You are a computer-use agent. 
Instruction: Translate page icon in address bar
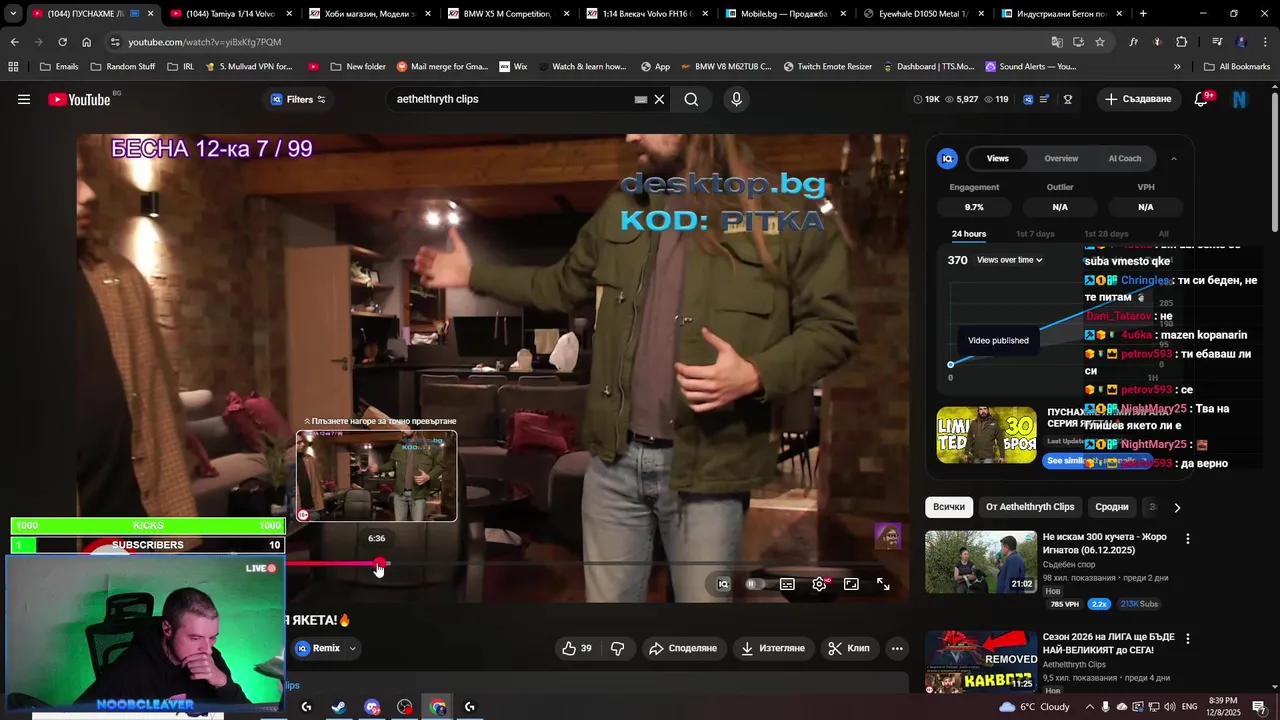tap(1057, 42)
